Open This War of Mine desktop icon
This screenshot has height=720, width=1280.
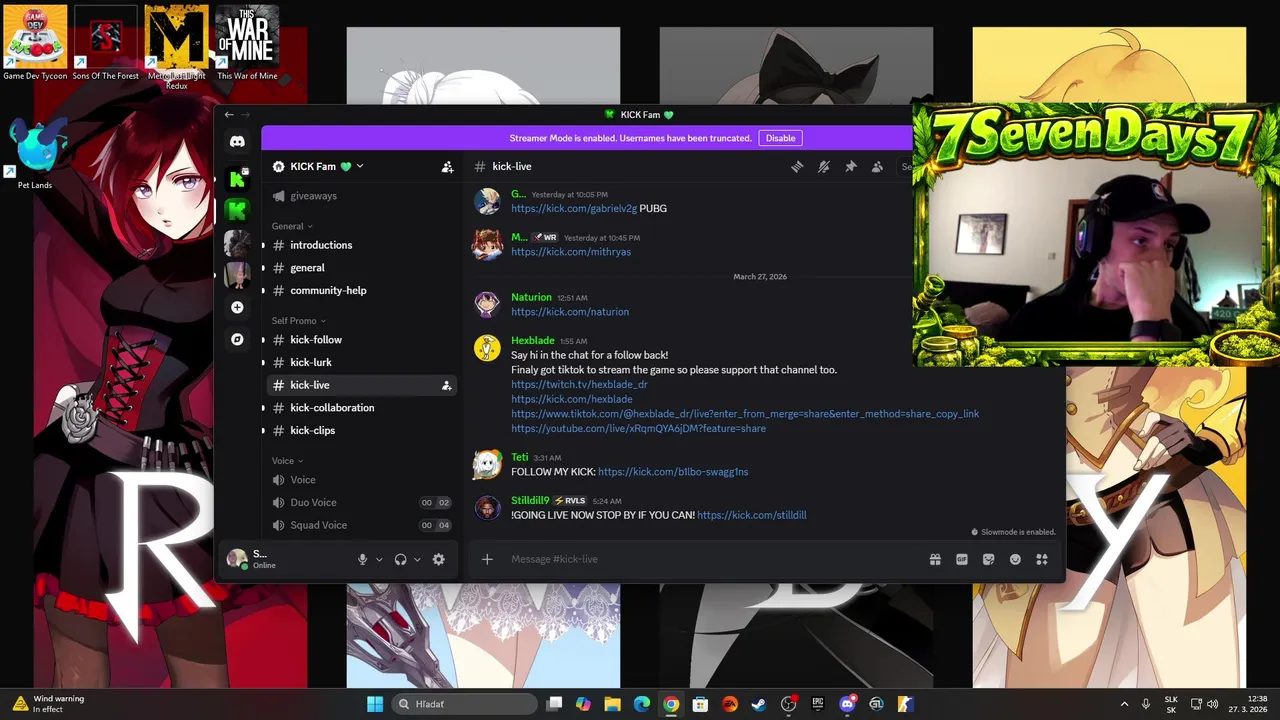click(x=247, y=43)
